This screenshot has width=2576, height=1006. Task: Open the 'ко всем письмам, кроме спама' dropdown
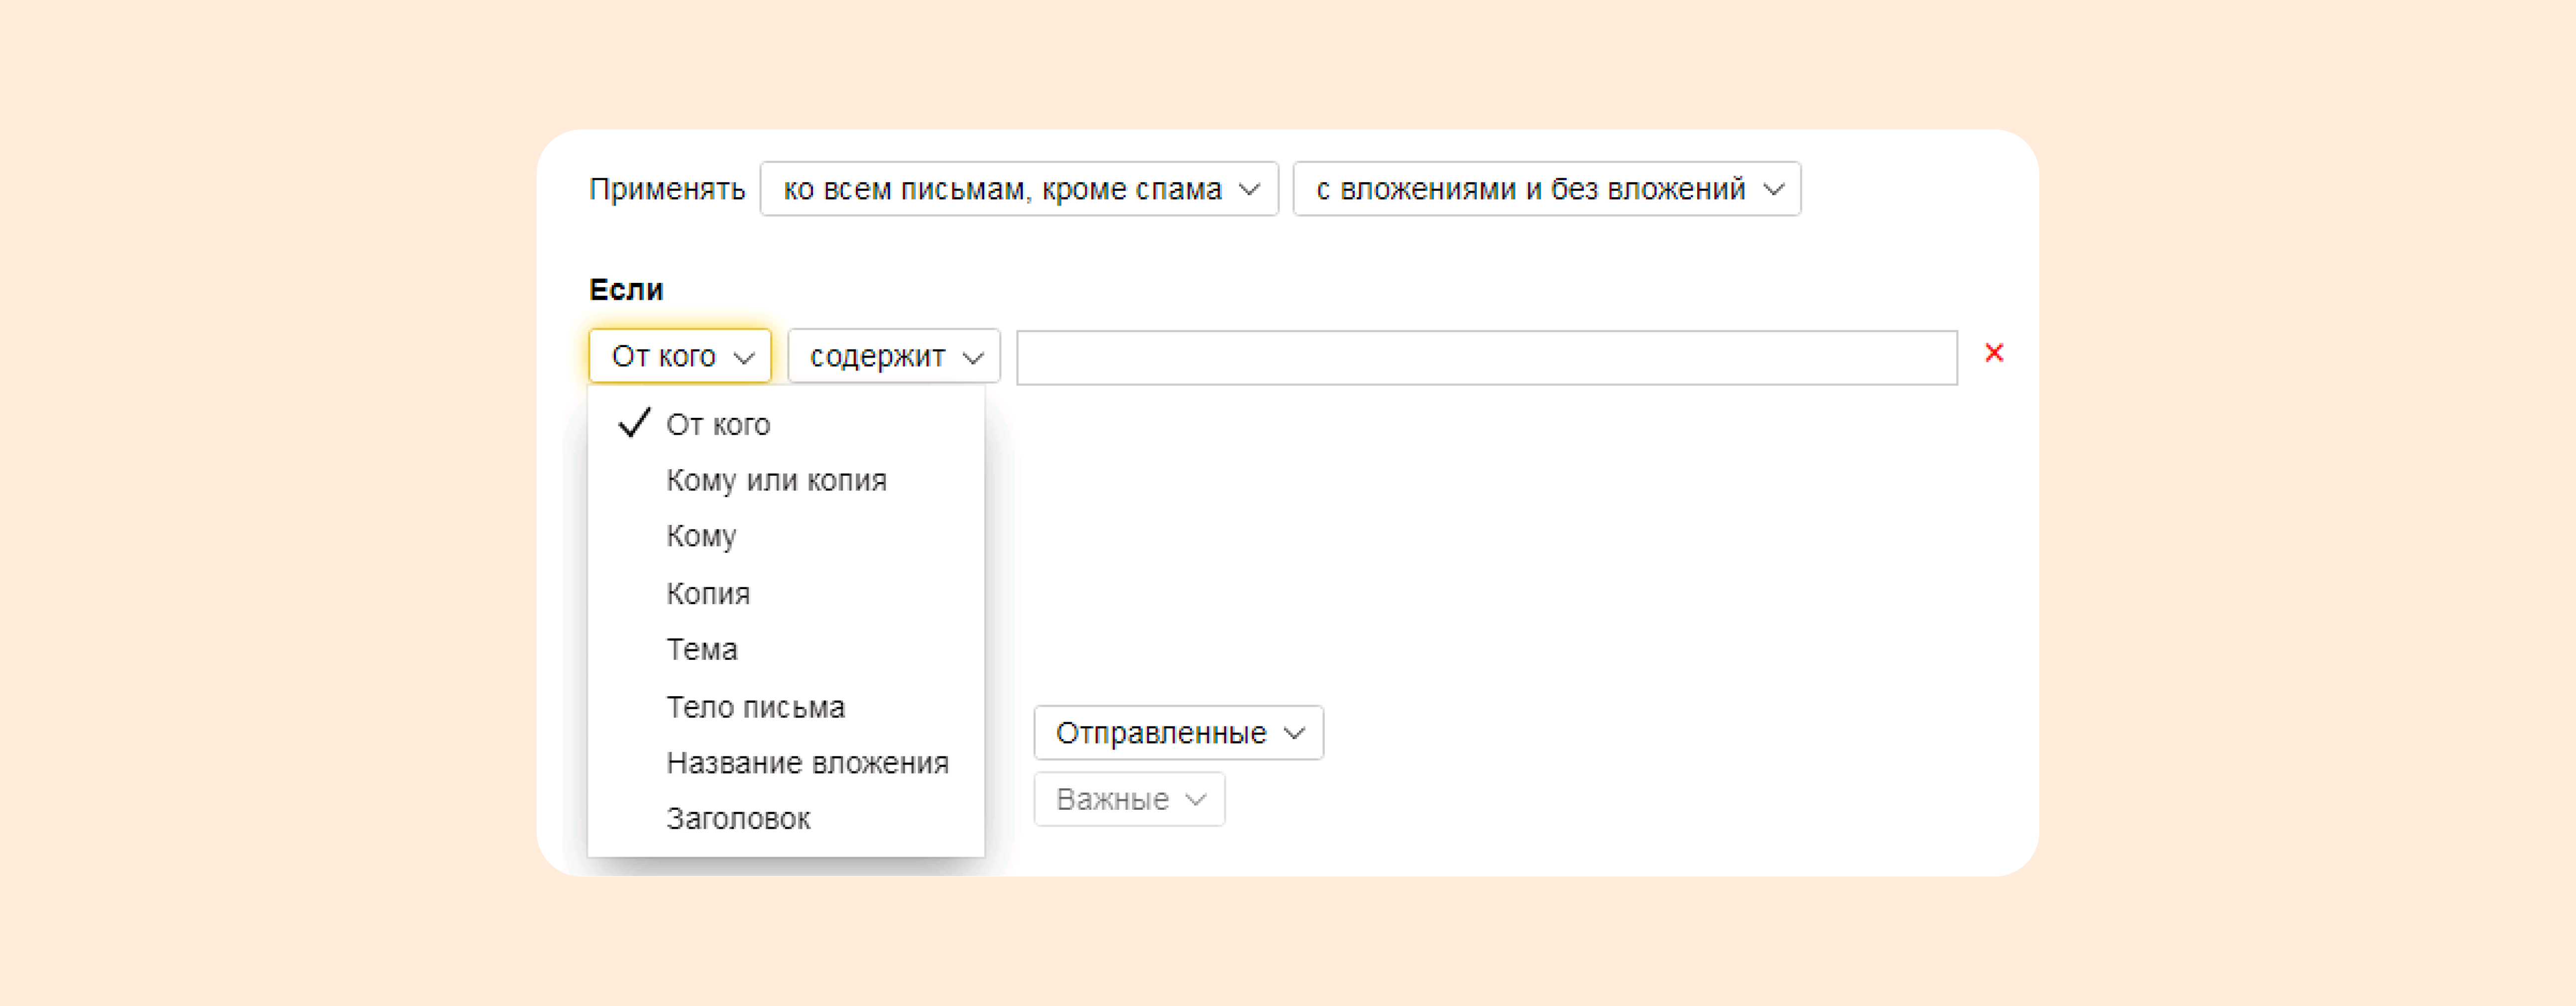pyautogui.click(x=1019, y=189)
